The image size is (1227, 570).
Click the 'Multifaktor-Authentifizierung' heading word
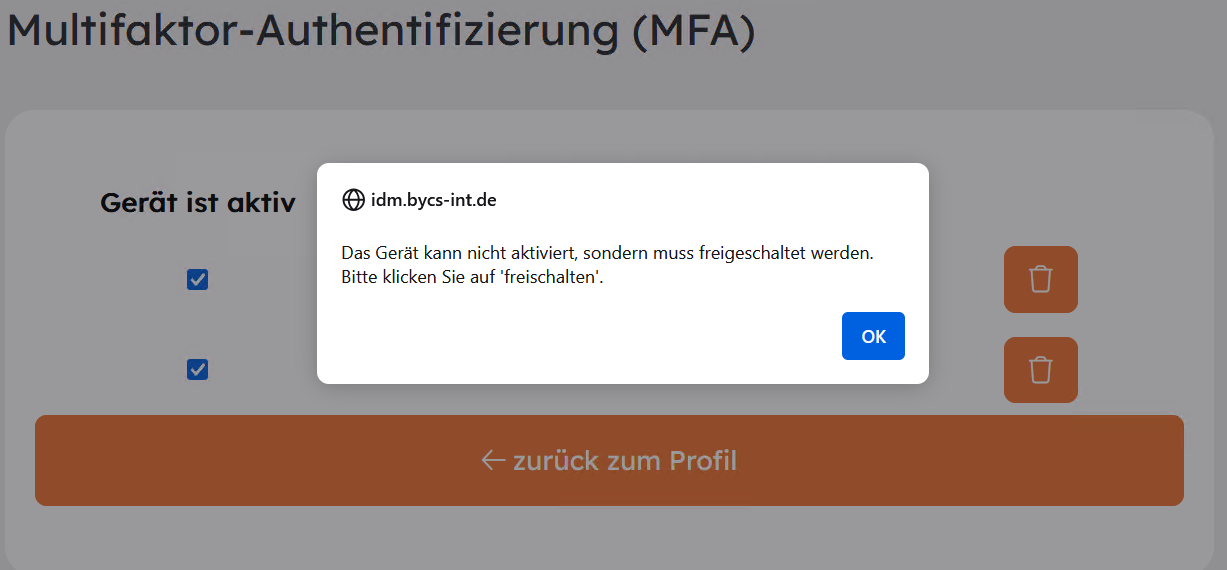point(313,30)
